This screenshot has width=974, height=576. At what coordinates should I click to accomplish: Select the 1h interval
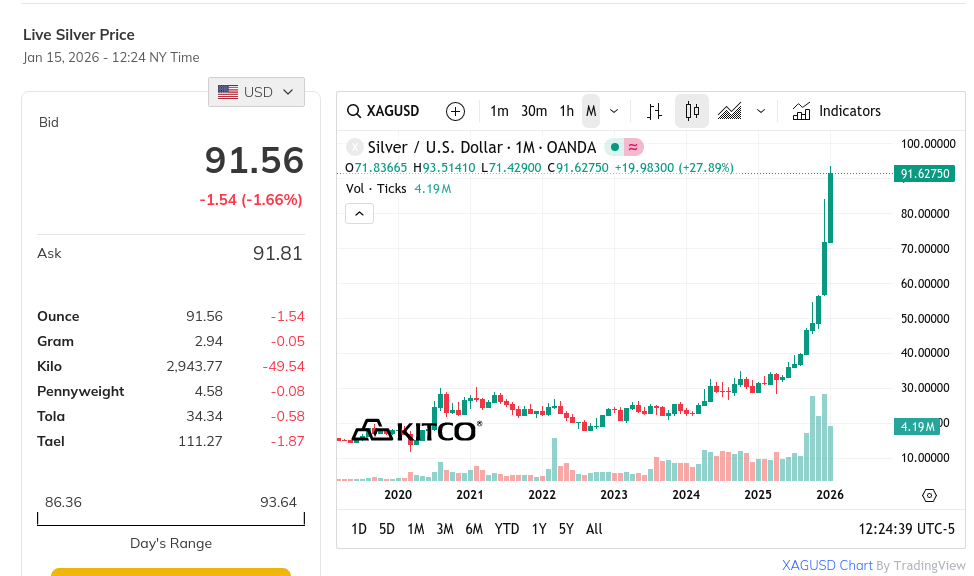point(567,111)
